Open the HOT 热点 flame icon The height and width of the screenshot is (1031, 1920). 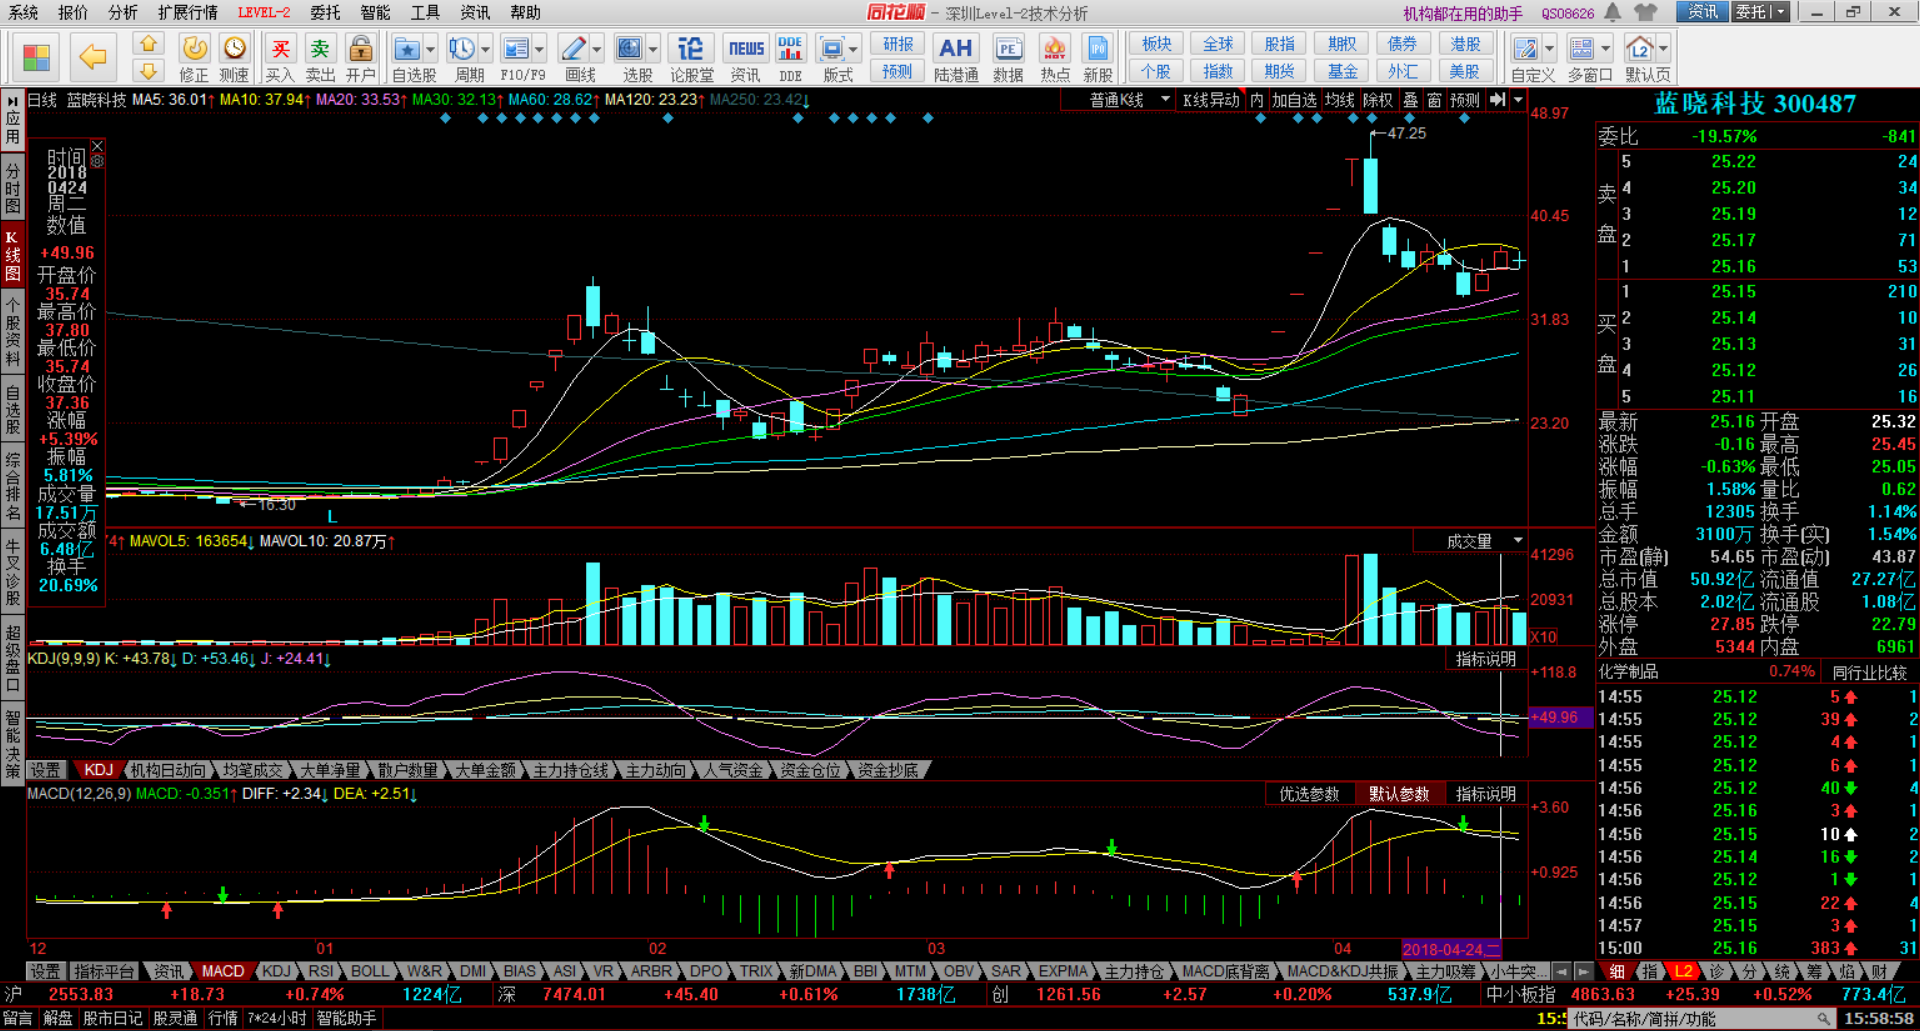click(x=1054, y=58)
